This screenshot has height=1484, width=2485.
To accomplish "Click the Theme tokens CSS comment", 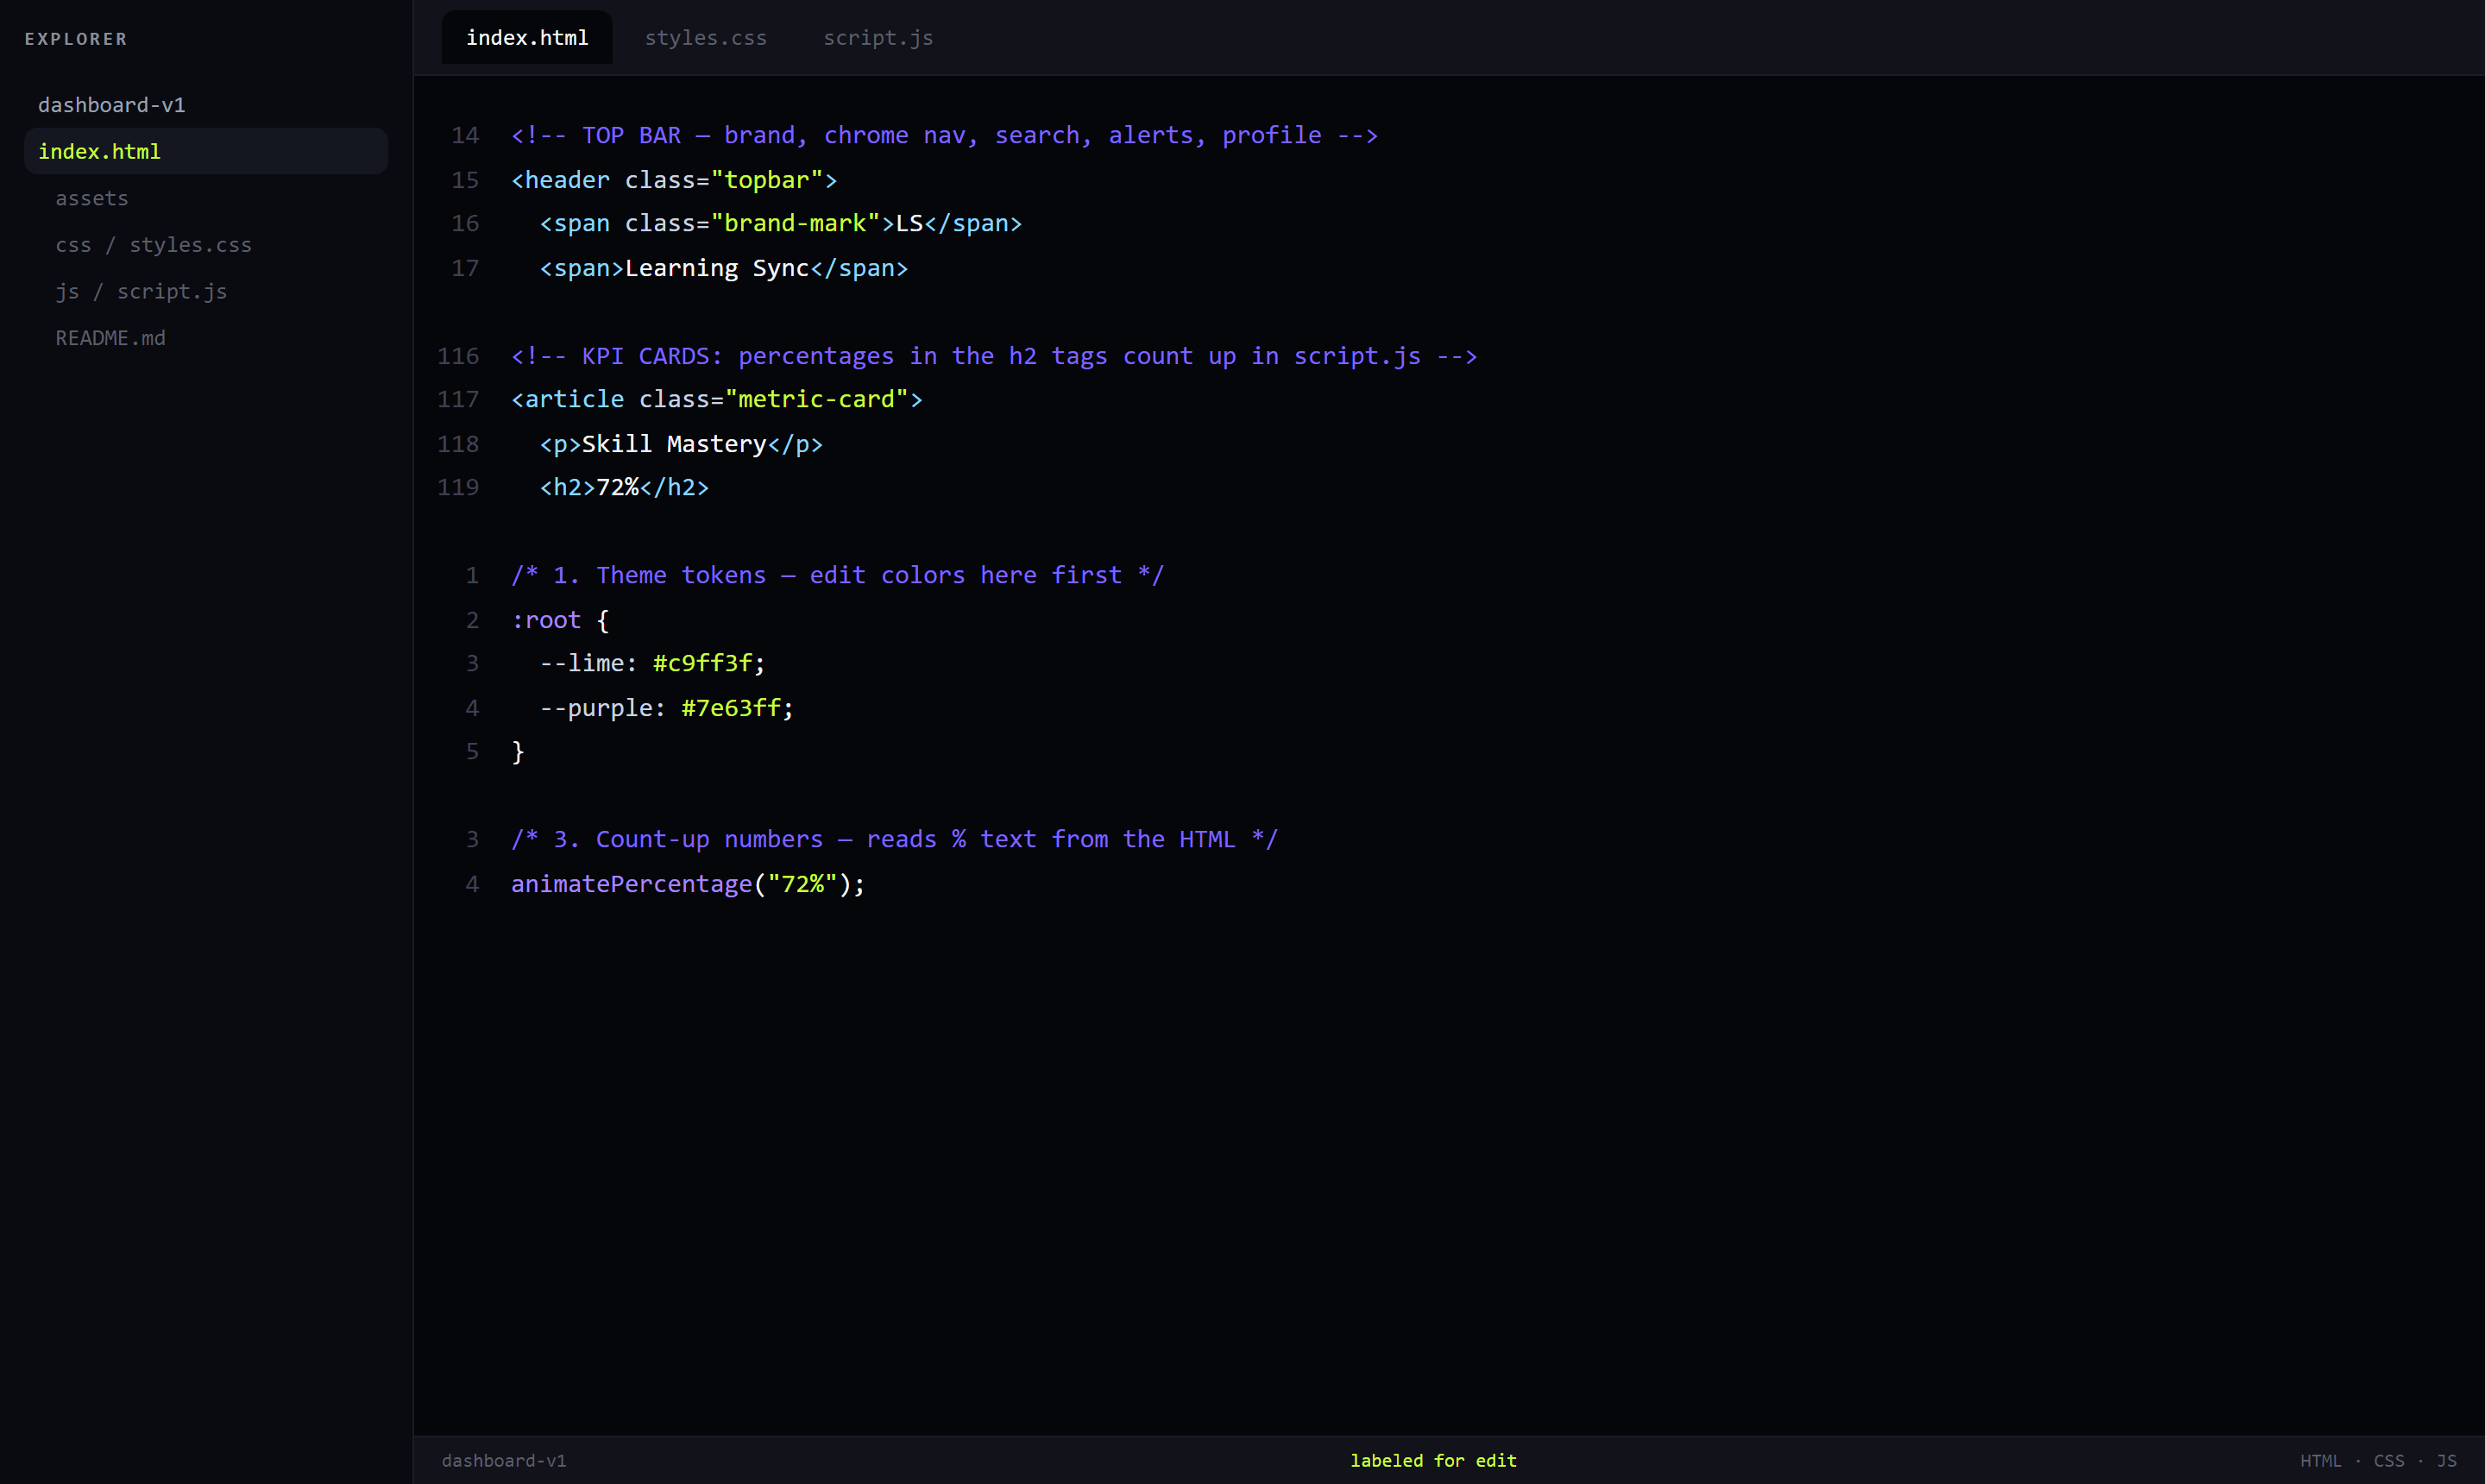I will pyautogui.click(x=838, y=575).
